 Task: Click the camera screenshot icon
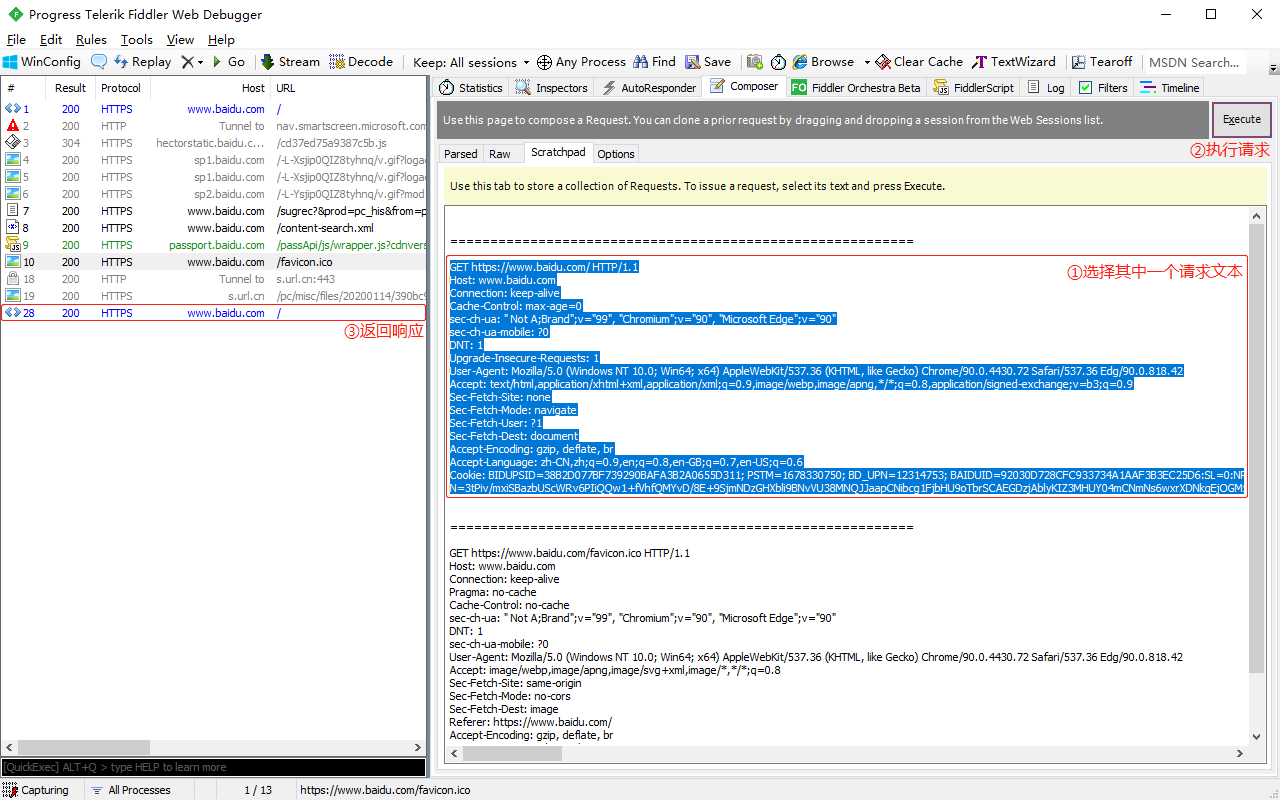point(755,62)
